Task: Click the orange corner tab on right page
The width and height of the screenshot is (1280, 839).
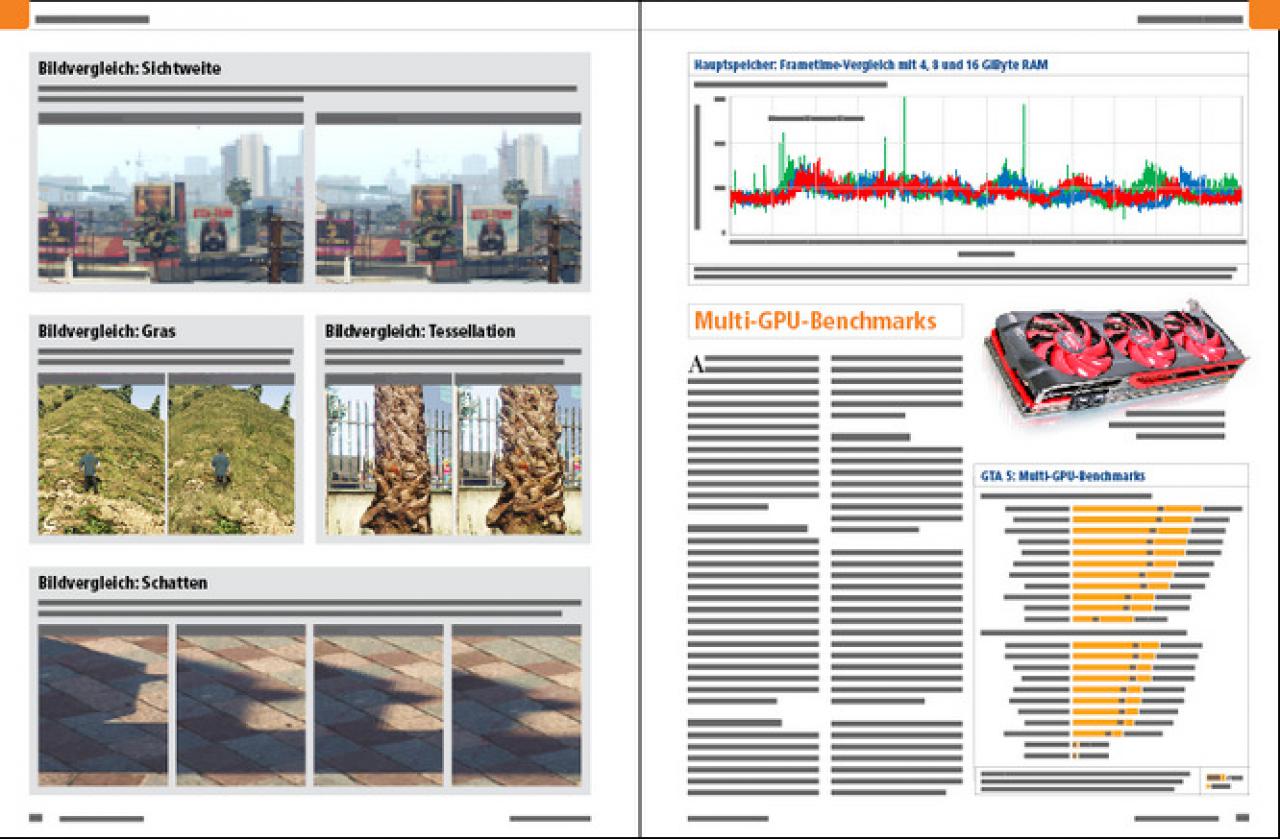Action: click(1265, 14)
